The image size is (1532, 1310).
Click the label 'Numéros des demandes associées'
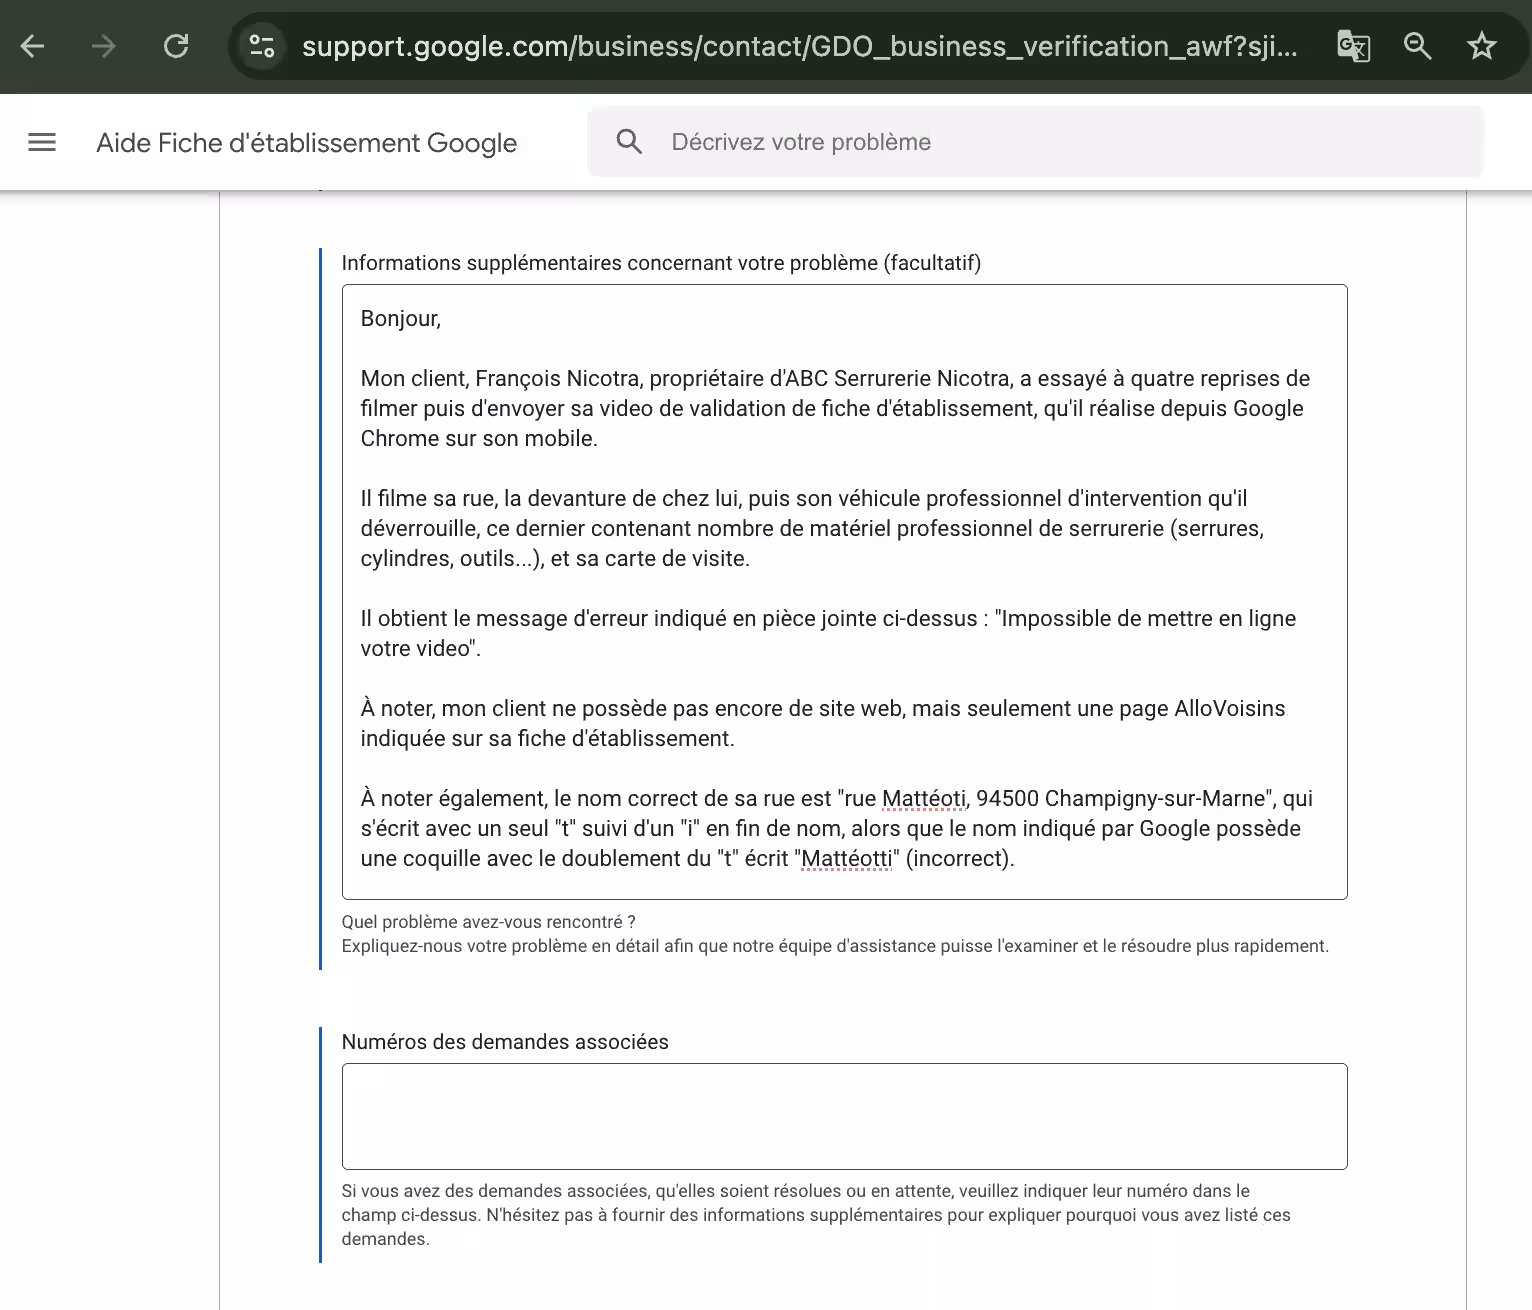[505, 1042]
